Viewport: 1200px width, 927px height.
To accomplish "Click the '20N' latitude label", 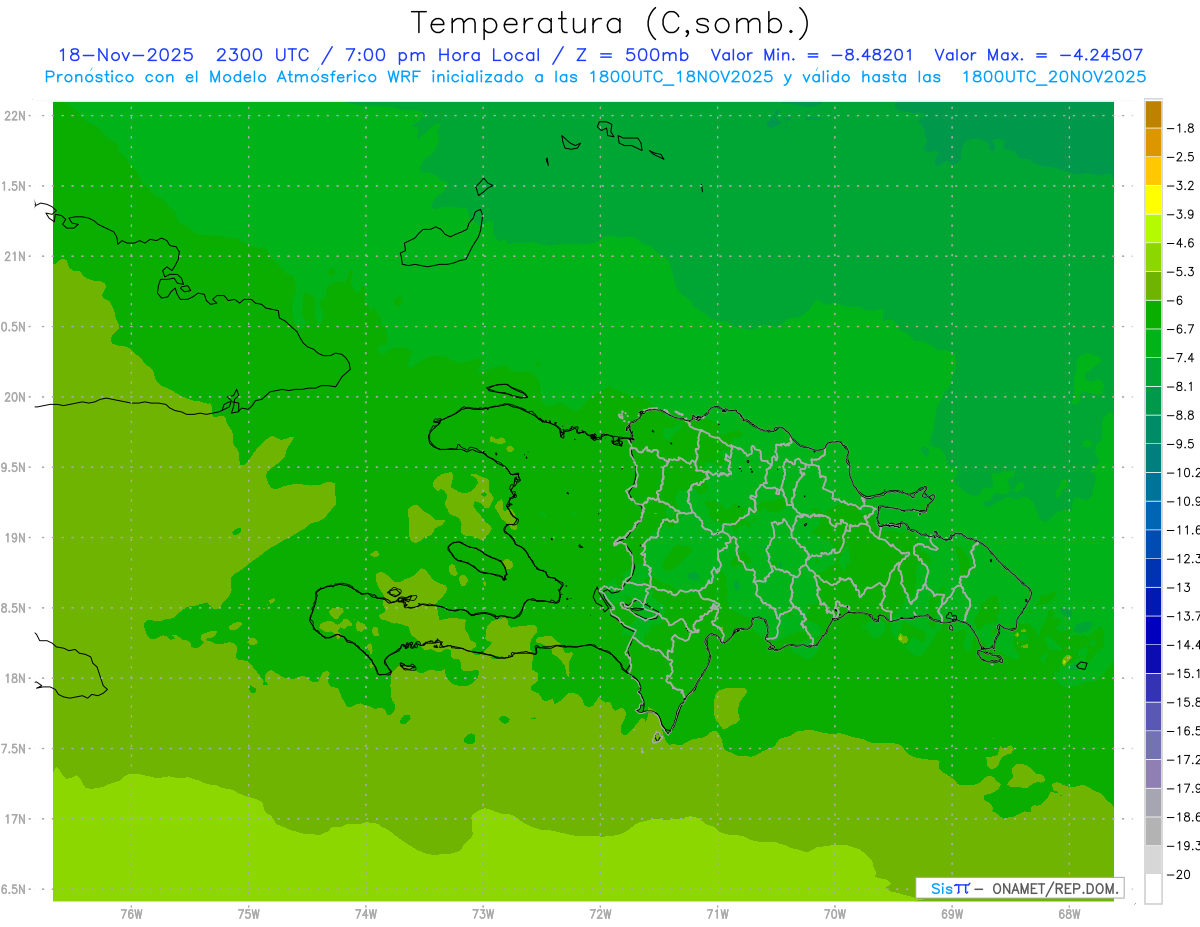I will (14, 397).
